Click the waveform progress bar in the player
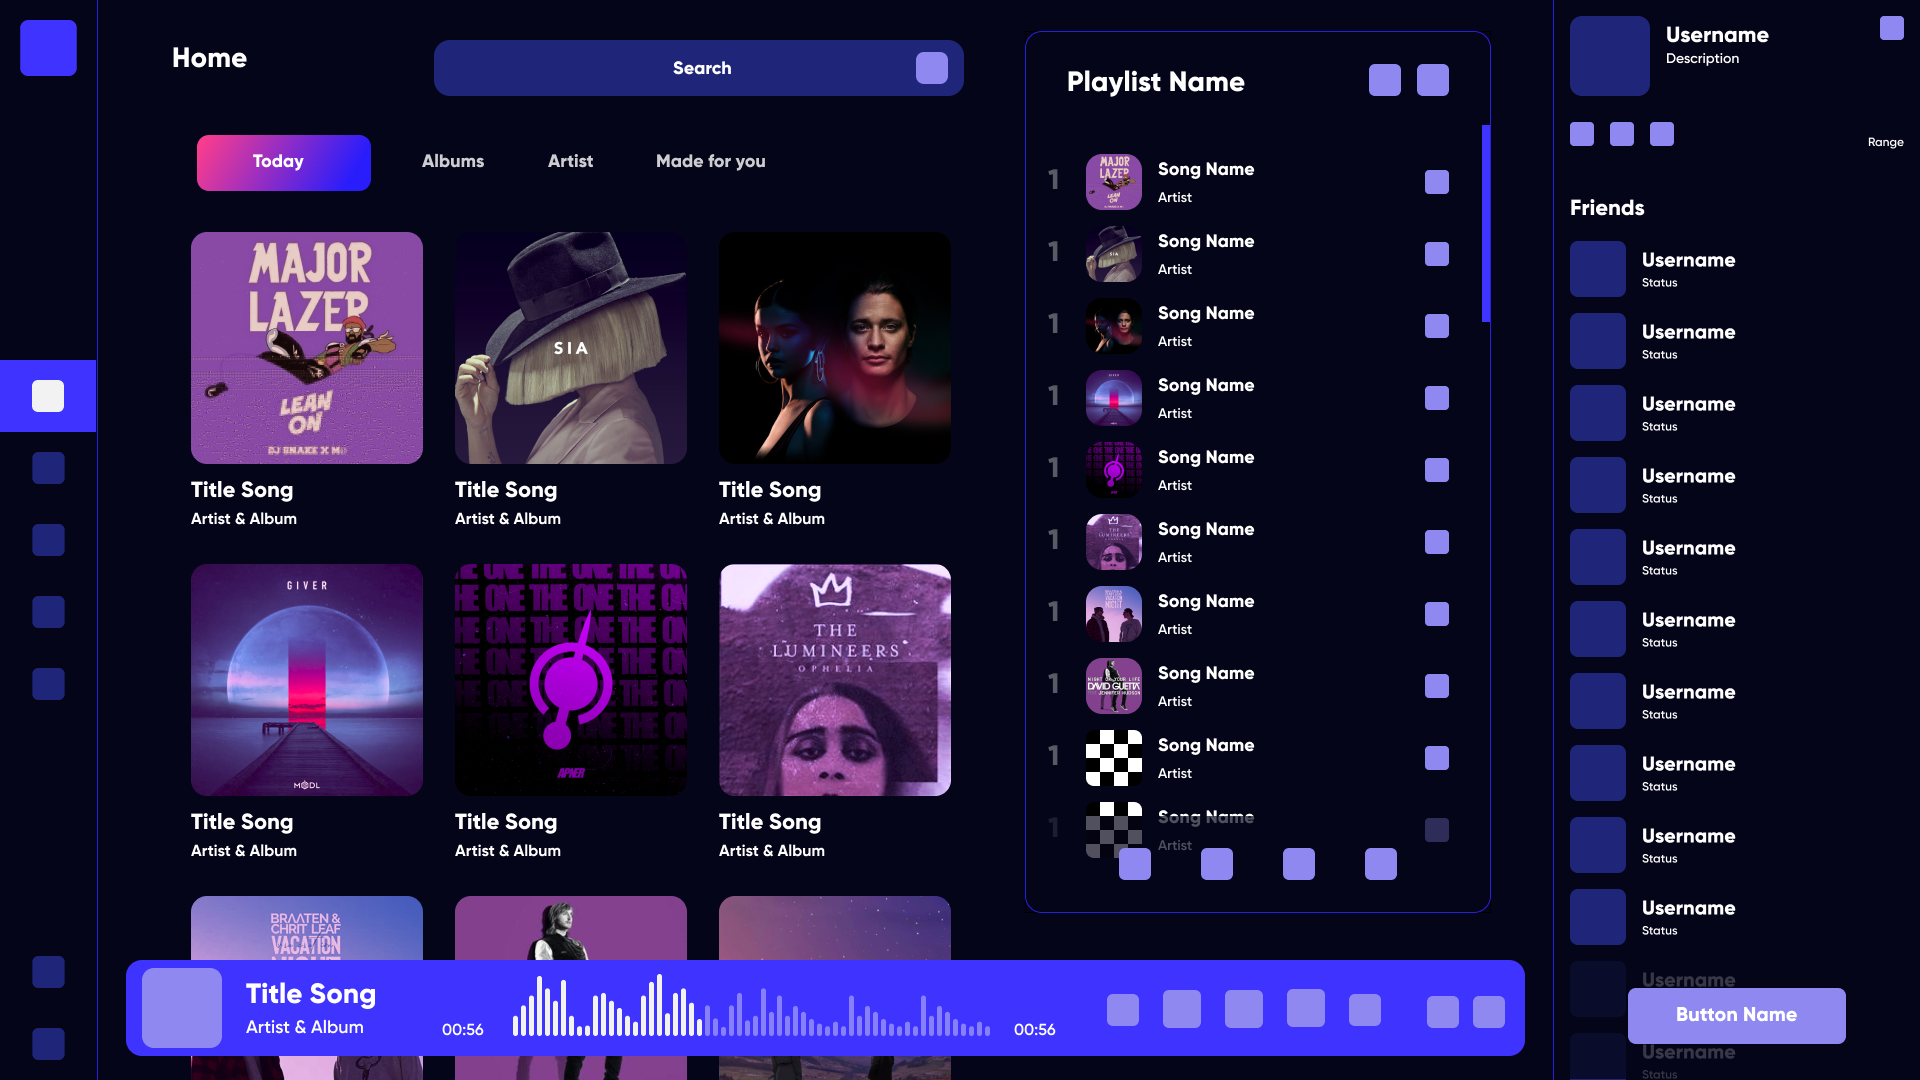Viewport: 1920px width, 1080px height. click(x=750, y=1008)
